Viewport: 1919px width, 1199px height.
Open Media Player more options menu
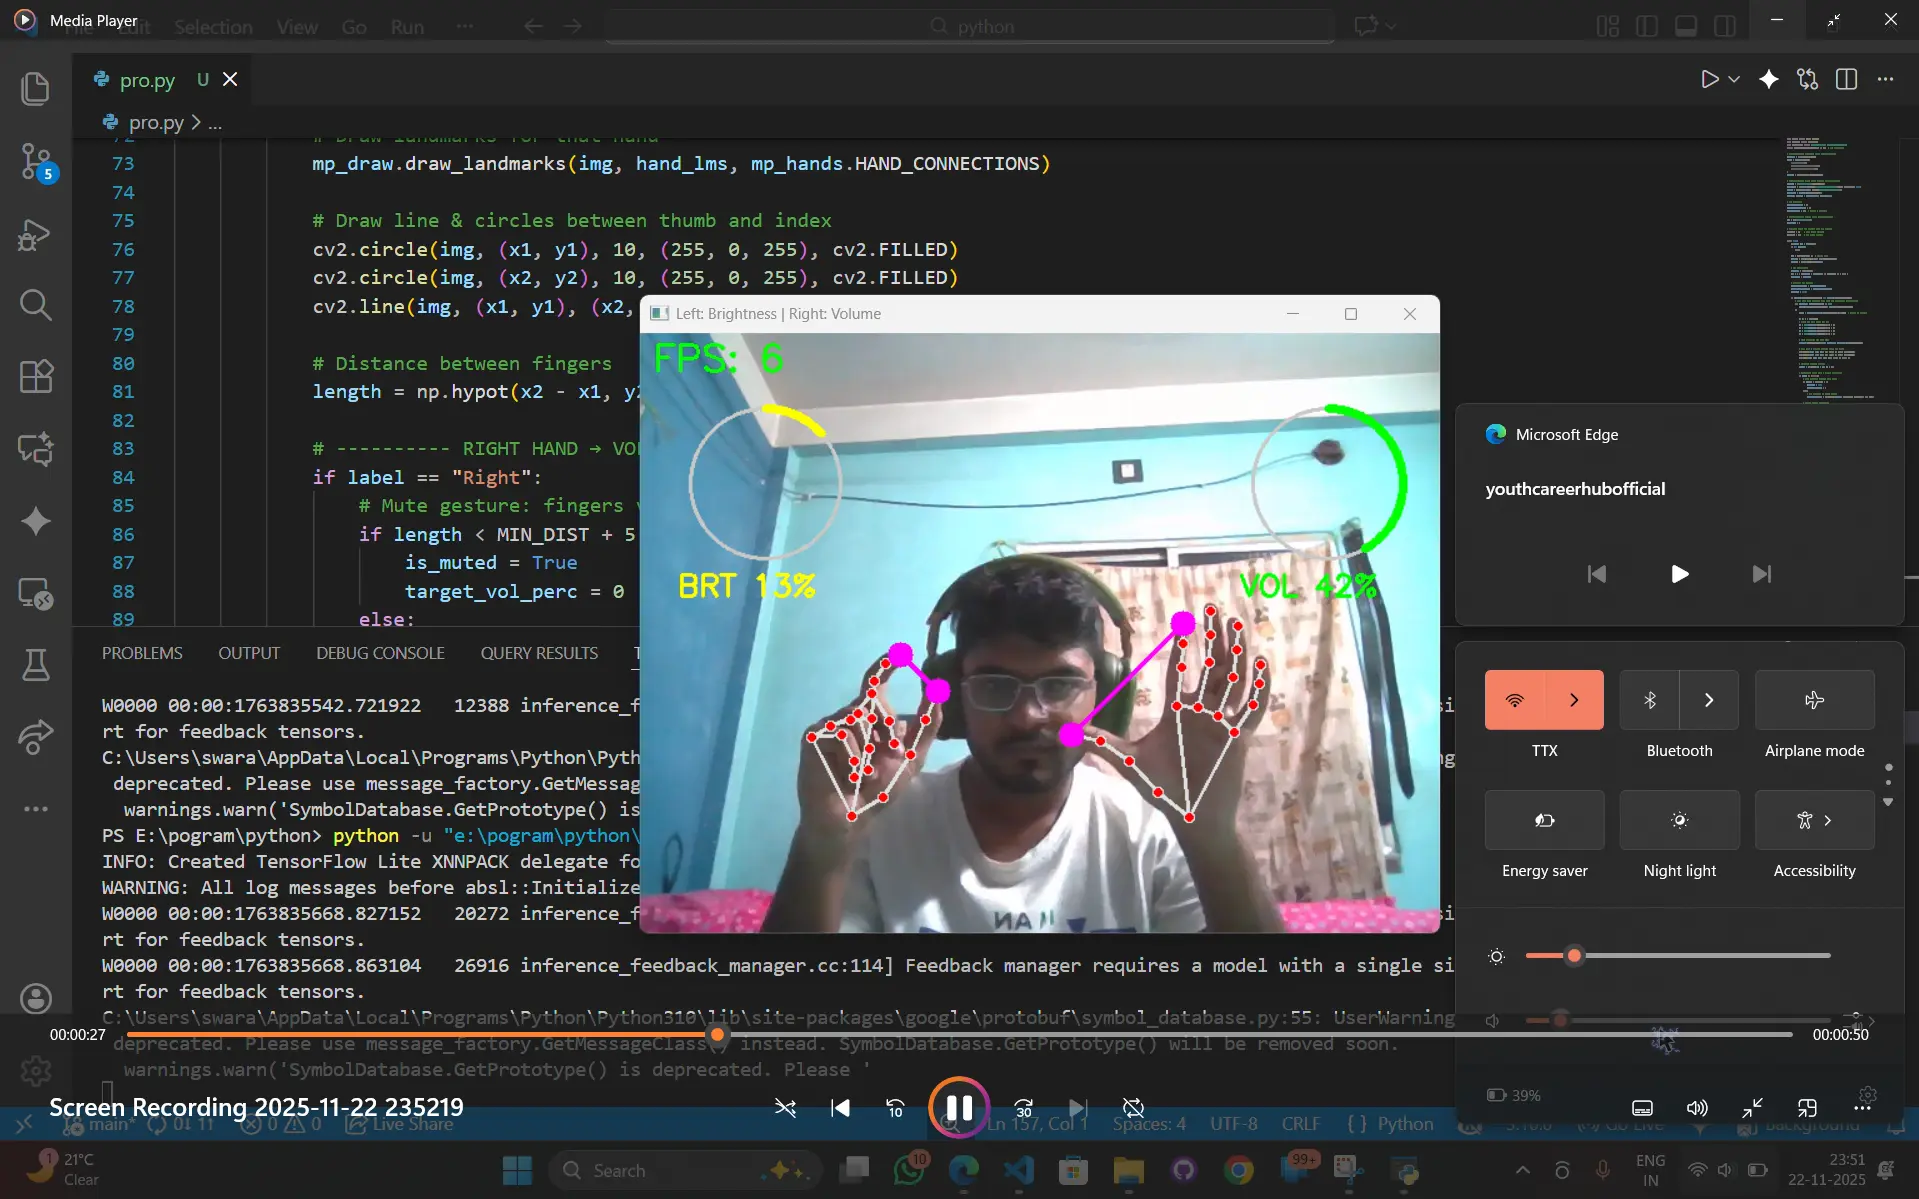tap(1862, 1107)
